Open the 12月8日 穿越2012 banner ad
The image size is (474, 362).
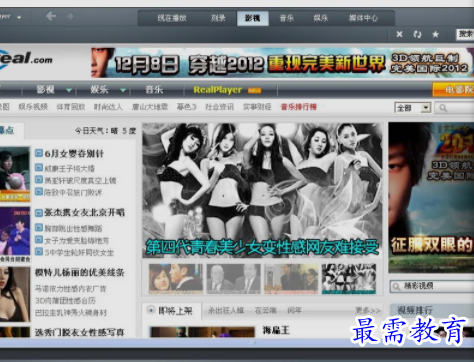(x=282, y=63)
